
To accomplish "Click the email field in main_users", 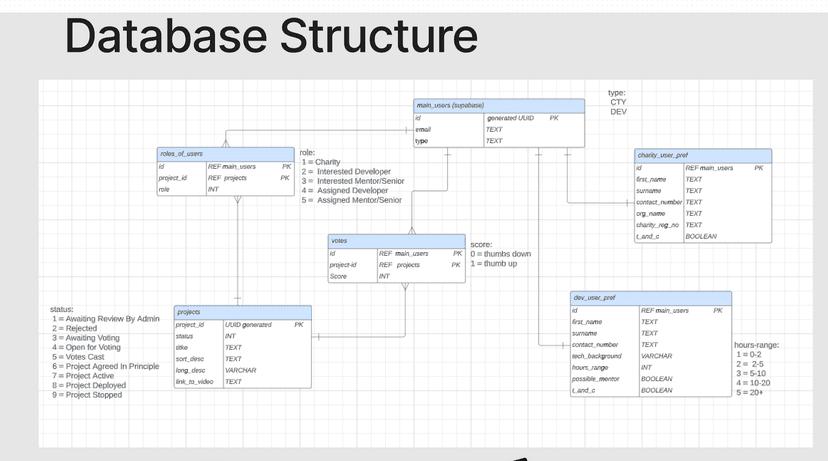I will pyautogui.click(x=424, y=130).
